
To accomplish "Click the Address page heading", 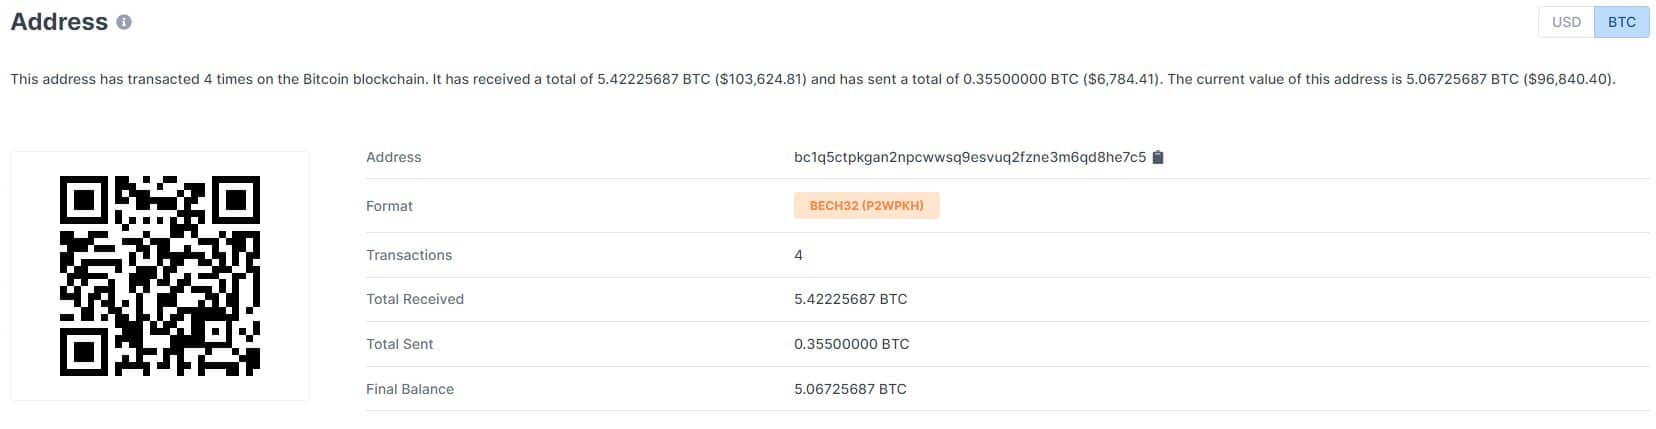I will (x=59, y=22).
